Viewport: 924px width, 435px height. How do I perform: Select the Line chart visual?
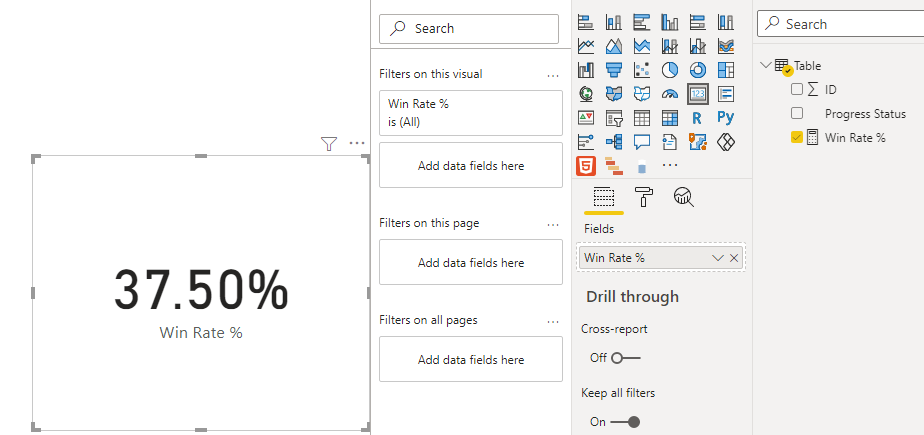[585, 46]
